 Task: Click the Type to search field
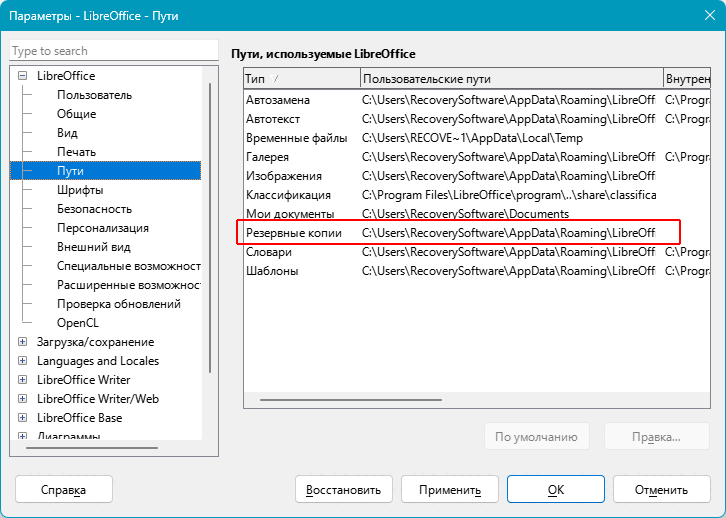click(x=113, y=50)
